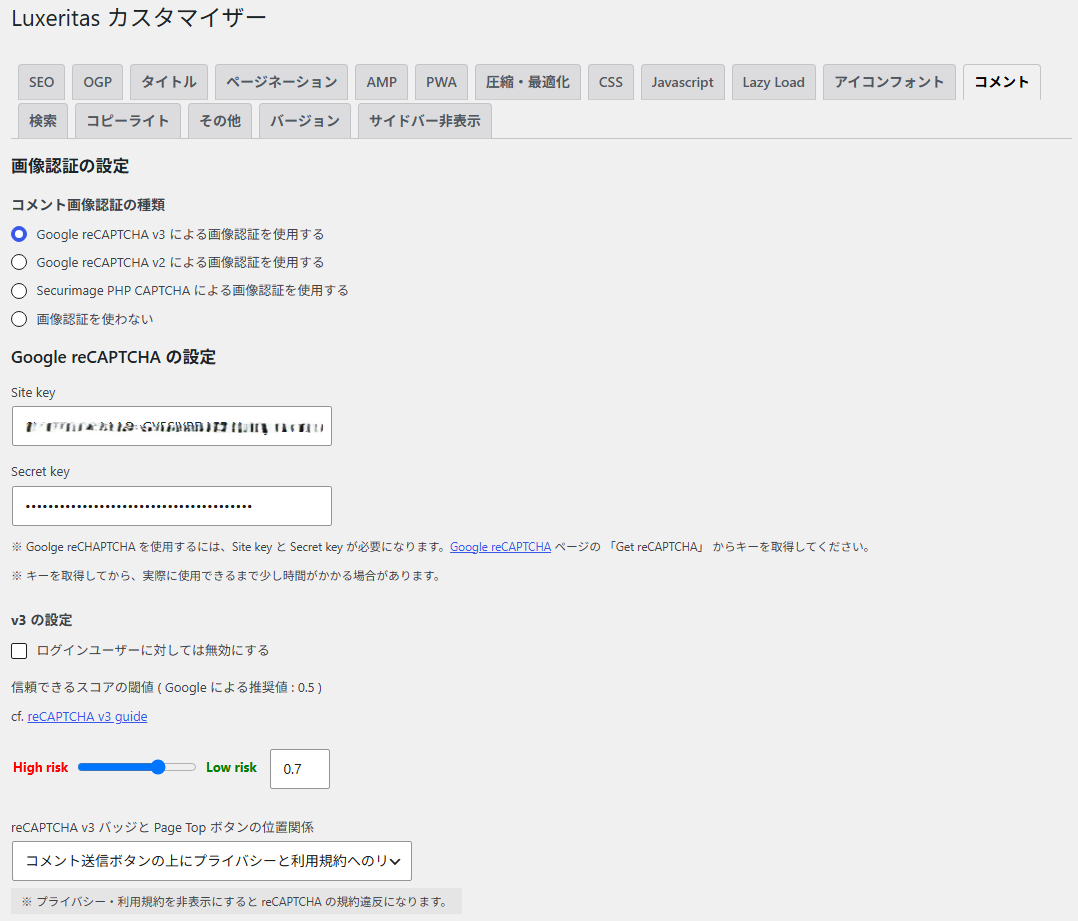Switch to the OGP tab
Viewport: 1078px width, 921px height.
click(x=98, y=82)
